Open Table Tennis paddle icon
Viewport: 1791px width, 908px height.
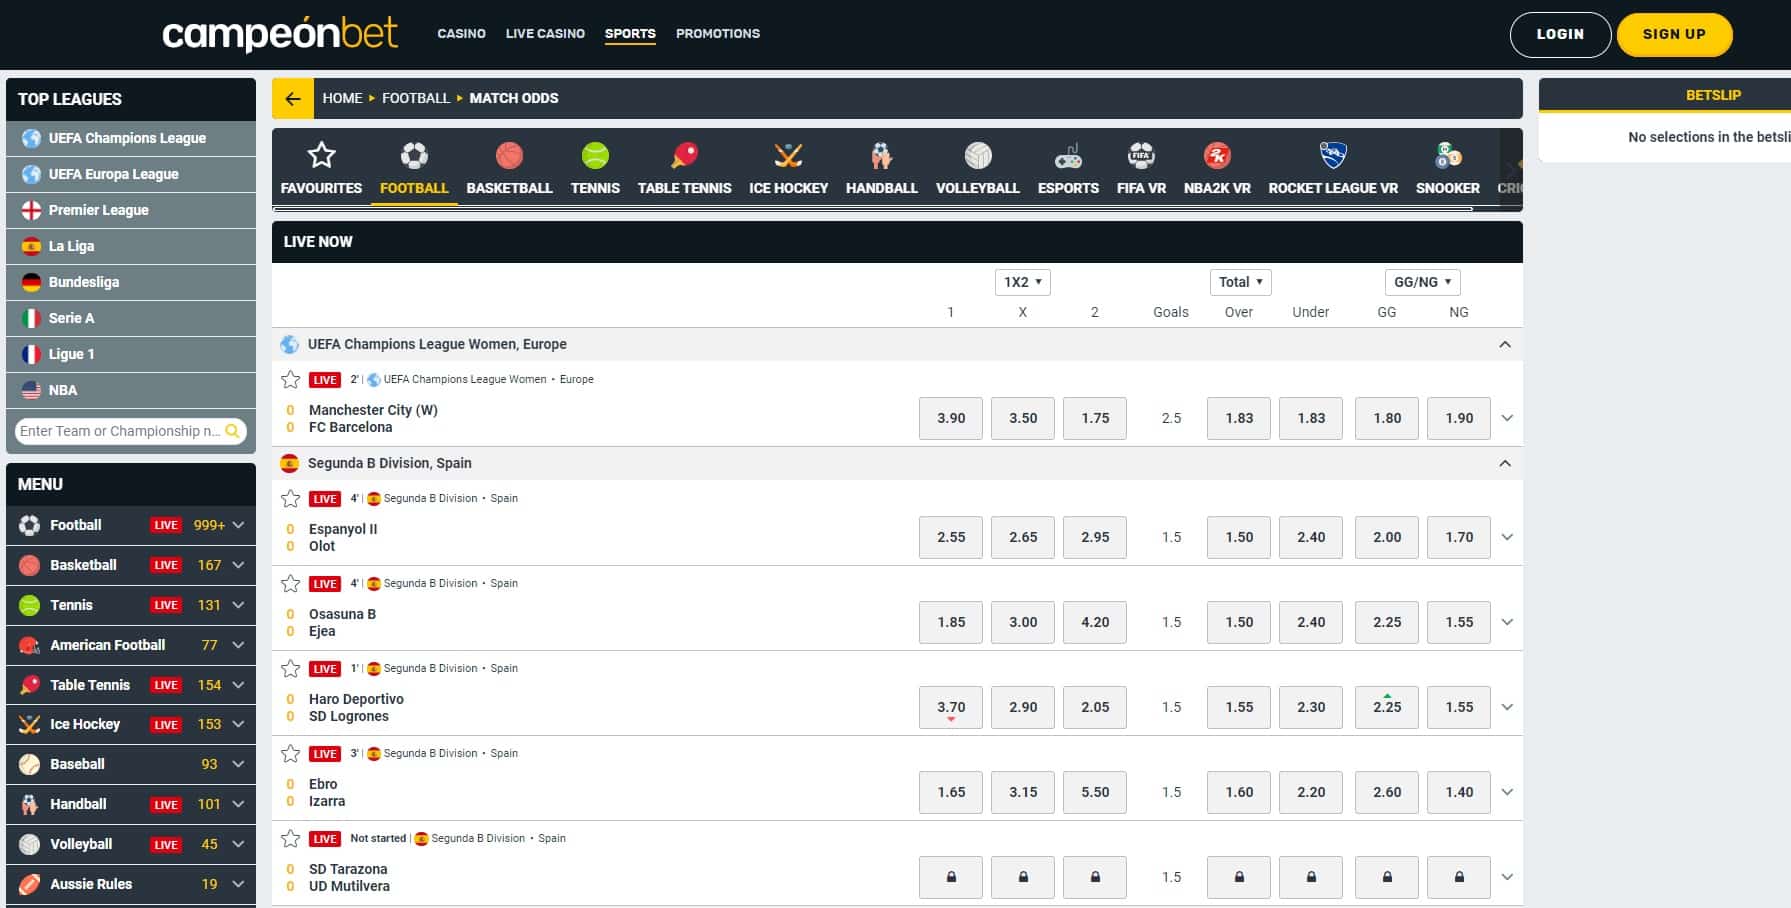coord(685,155)
